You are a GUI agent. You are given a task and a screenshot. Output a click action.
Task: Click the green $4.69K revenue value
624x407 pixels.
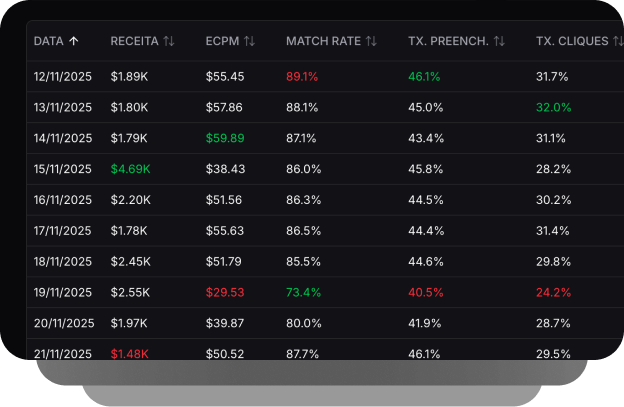130,169
